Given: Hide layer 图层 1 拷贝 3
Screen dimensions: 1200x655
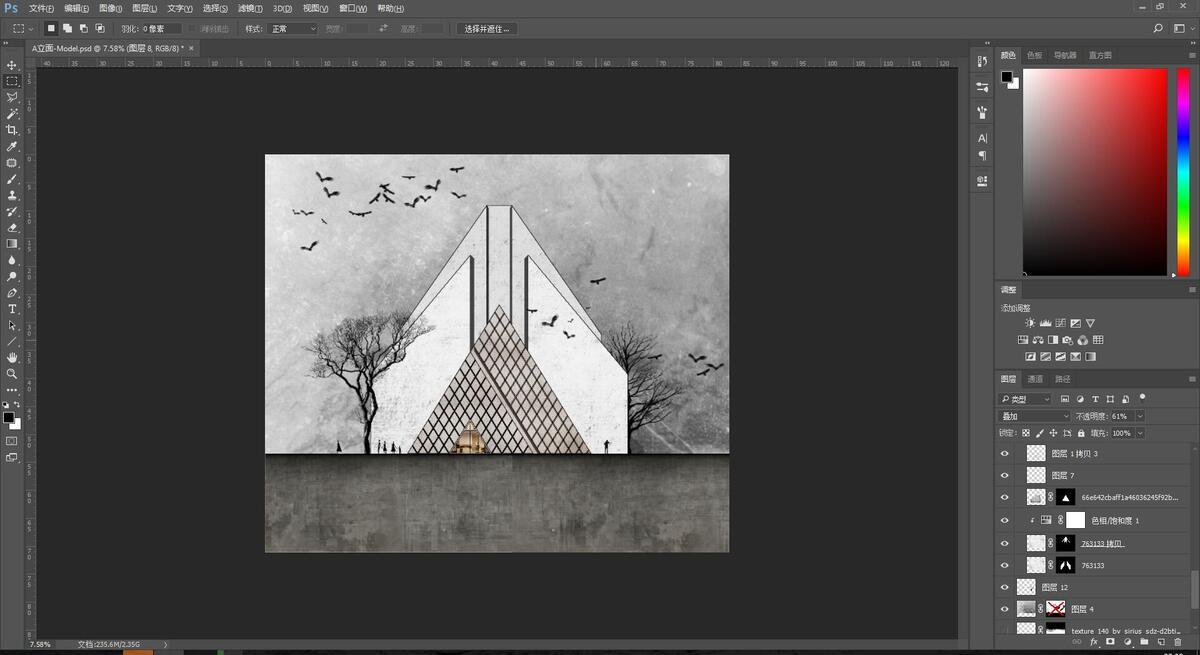Looking at the screenshot, I should pyautogui.click(x=1006, y=453).
